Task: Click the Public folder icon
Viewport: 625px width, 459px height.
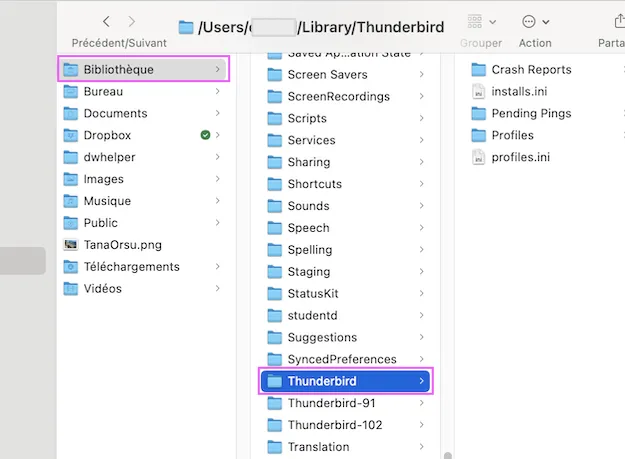Action: 71,223
